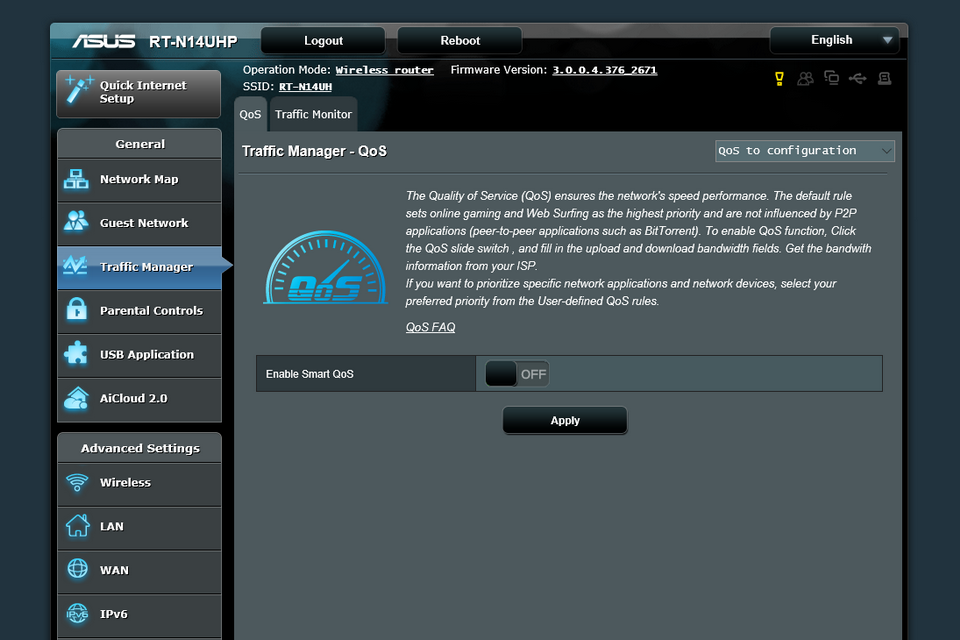Select the Traffic Manager graph icon
This screenshot has width=960, height=640.
(75, 265)
